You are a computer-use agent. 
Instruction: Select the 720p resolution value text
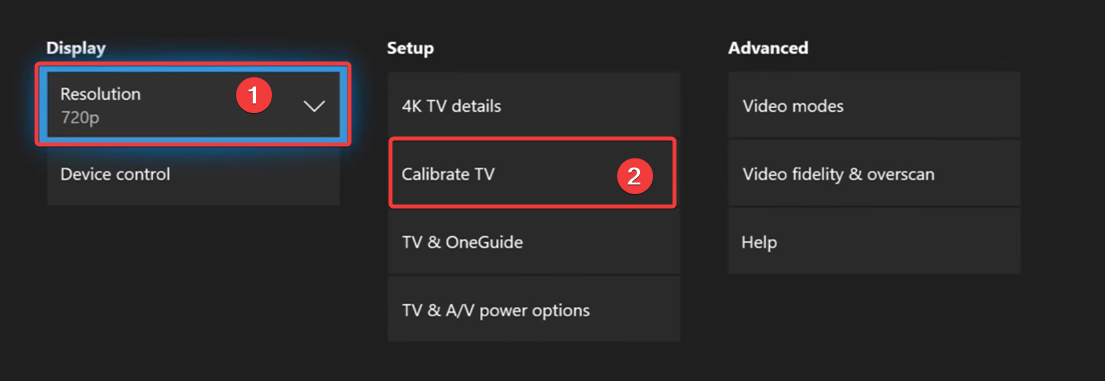click(80, 117)
